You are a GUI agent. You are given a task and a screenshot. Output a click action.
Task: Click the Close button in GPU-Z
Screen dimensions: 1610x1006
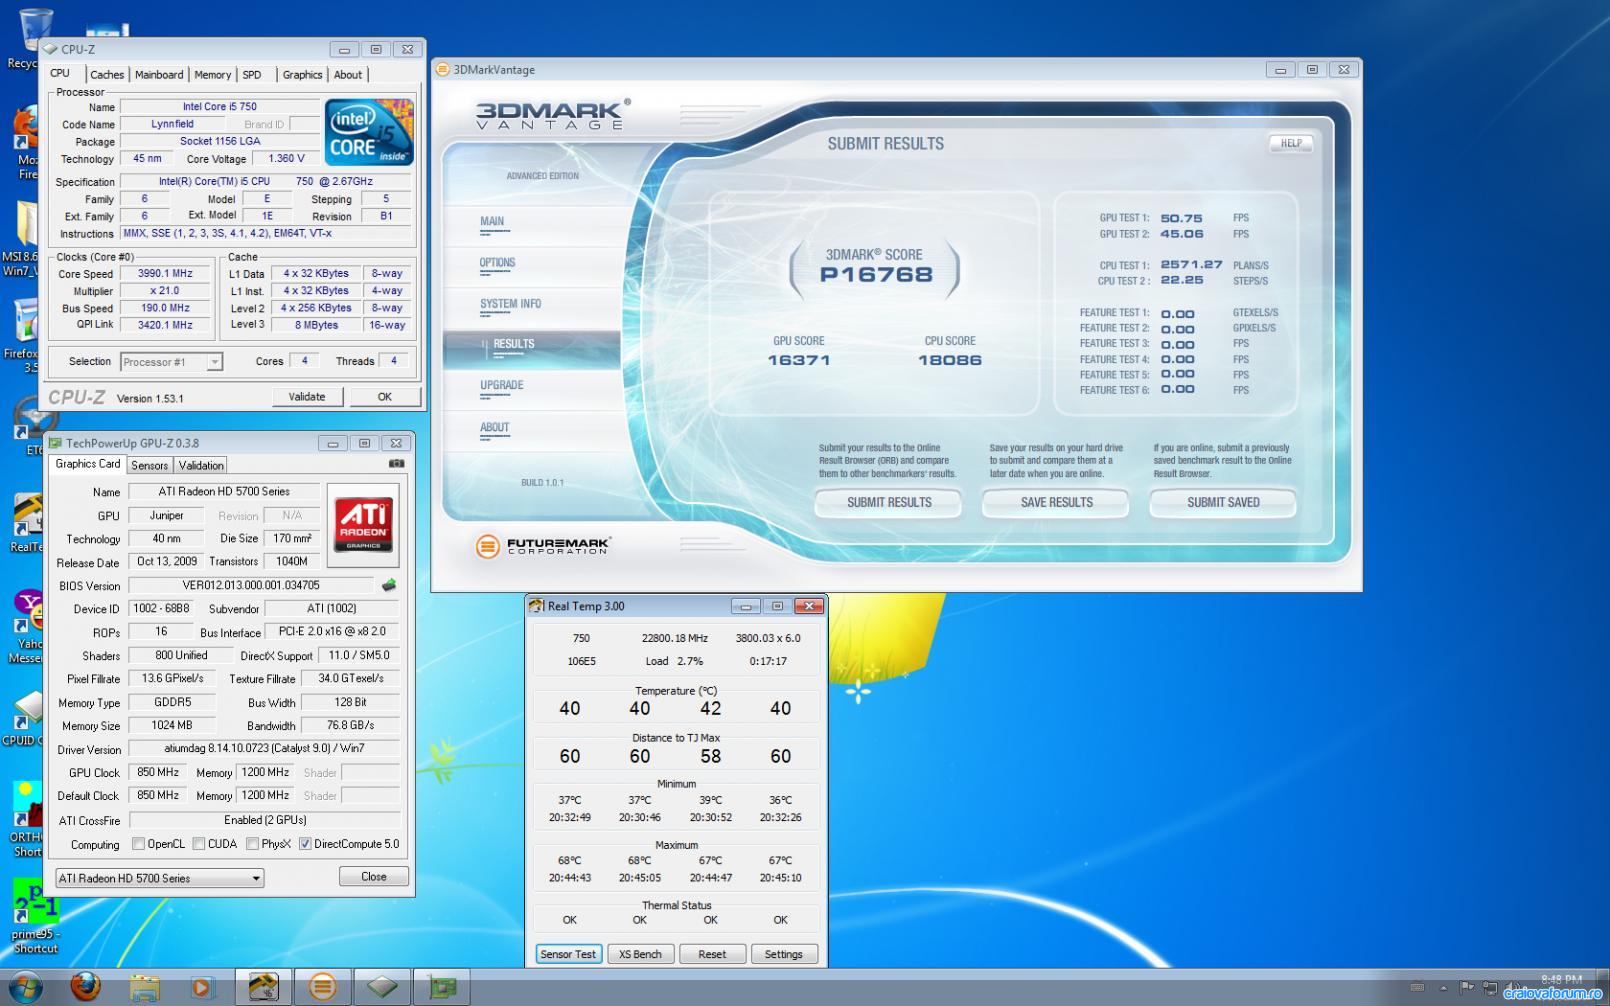pyautogui.click(x=374, y=876)
